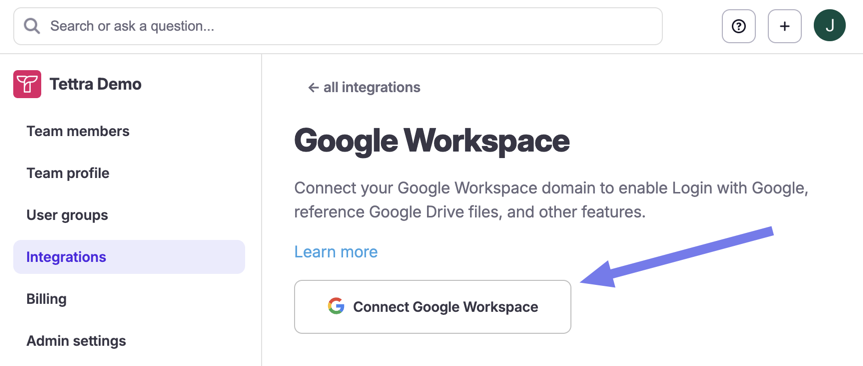Open the help question mark icon

(x=739, y=26)
